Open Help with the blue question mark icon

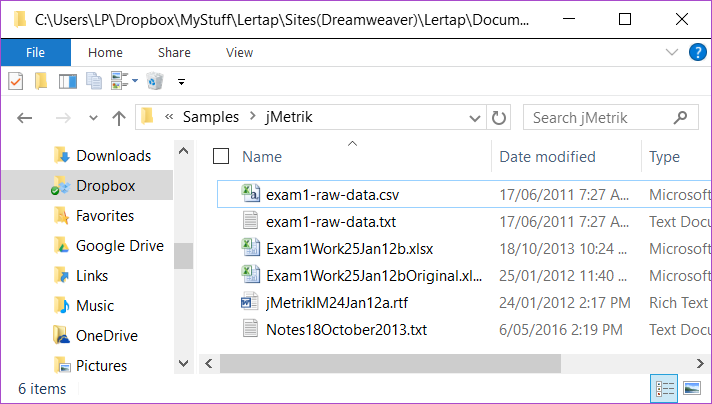[x=696, y=53]
